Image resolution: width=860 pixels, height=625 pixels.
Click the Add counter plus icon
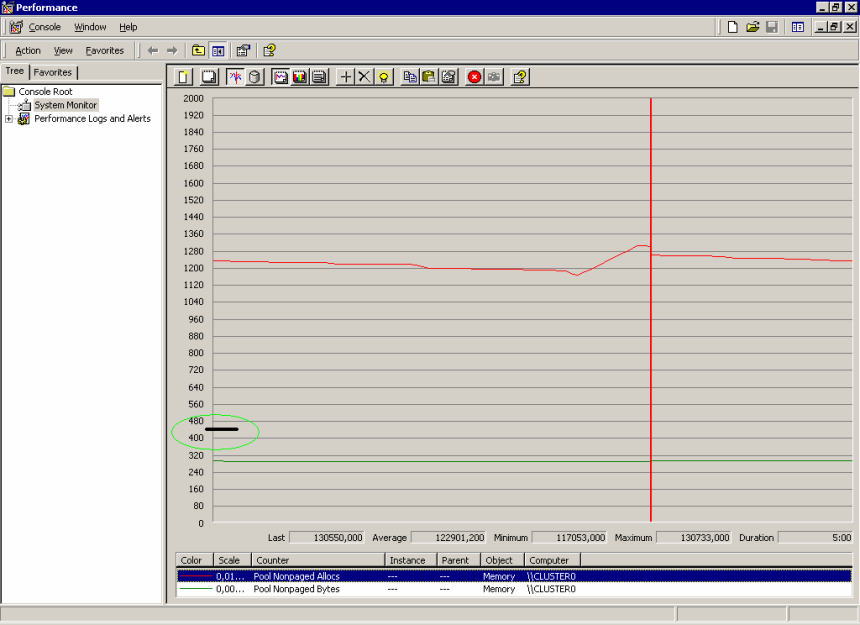(x=346, y=77)
